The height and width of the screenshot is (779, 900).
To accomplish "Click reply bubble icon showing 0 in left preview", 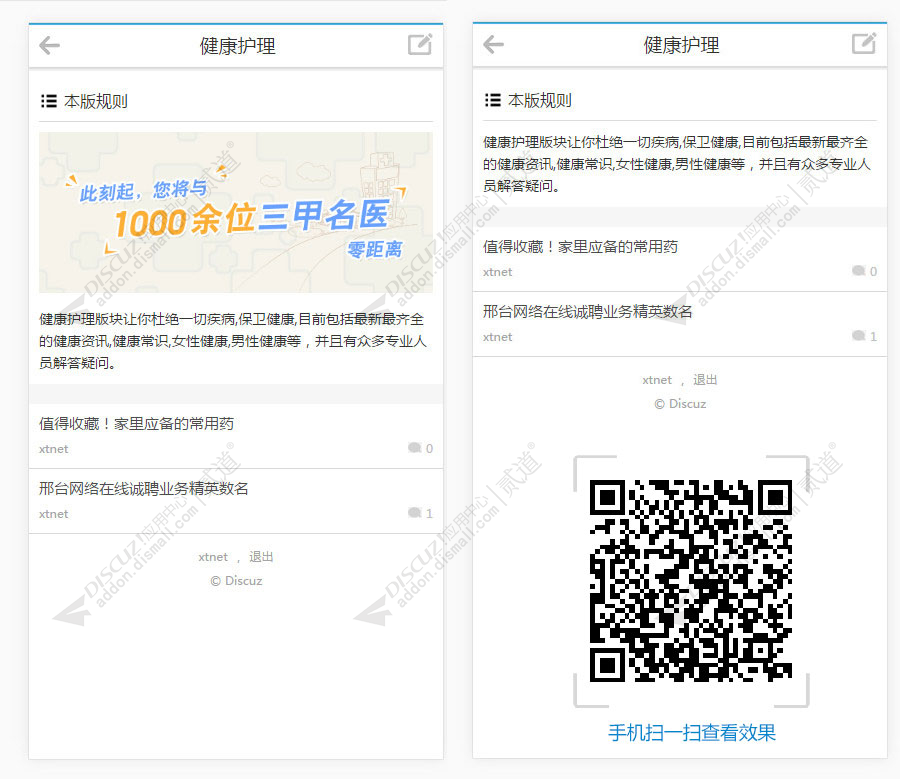I will point(414,448).
